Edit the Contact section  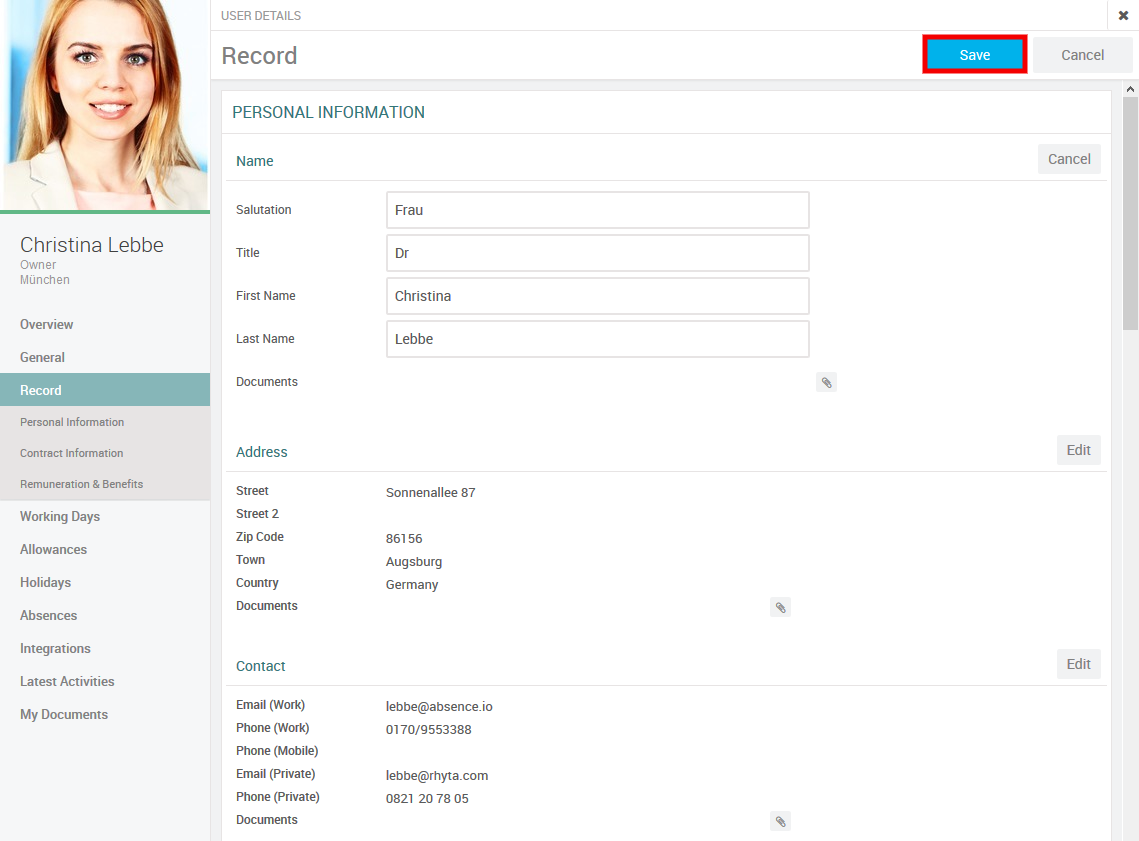point(1078,664)
